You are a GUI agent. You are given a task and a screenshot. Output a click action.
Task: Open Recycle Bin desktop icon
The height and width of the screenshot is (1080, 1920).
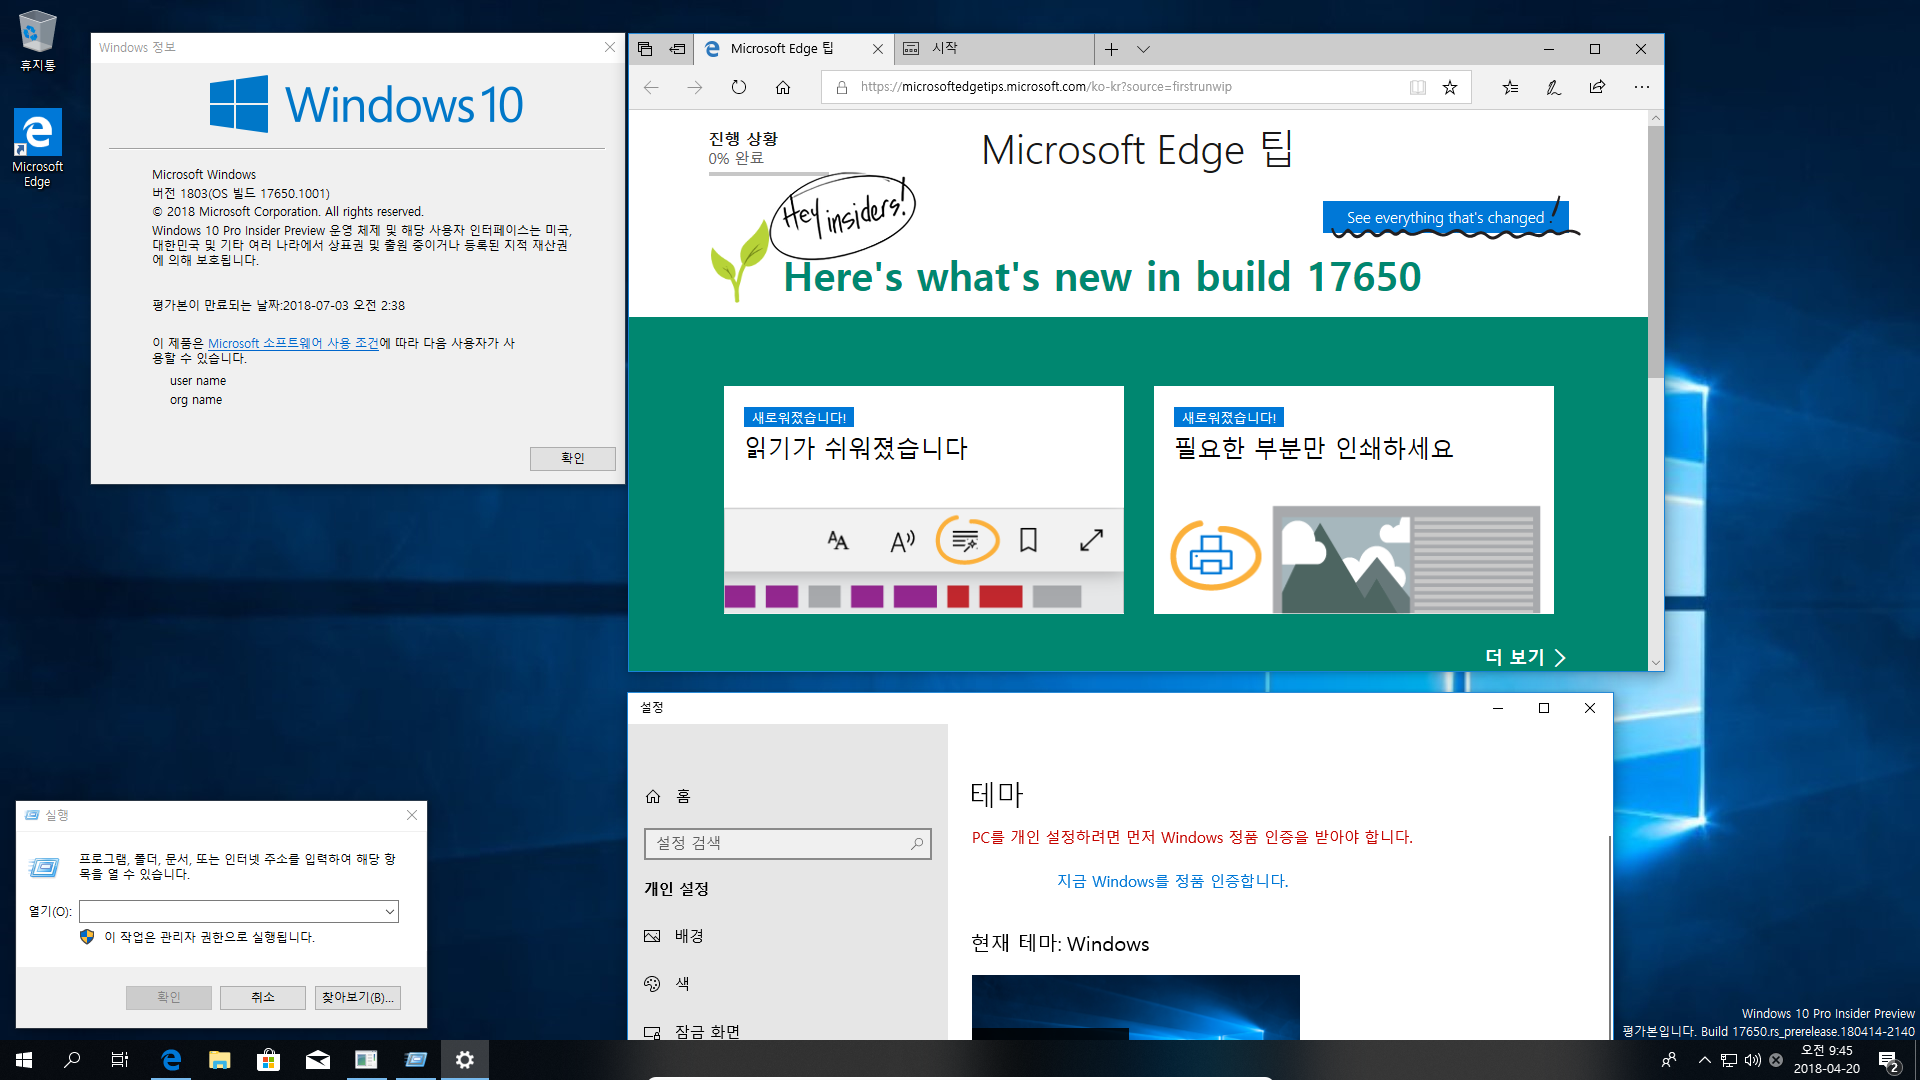click(37, 40)
